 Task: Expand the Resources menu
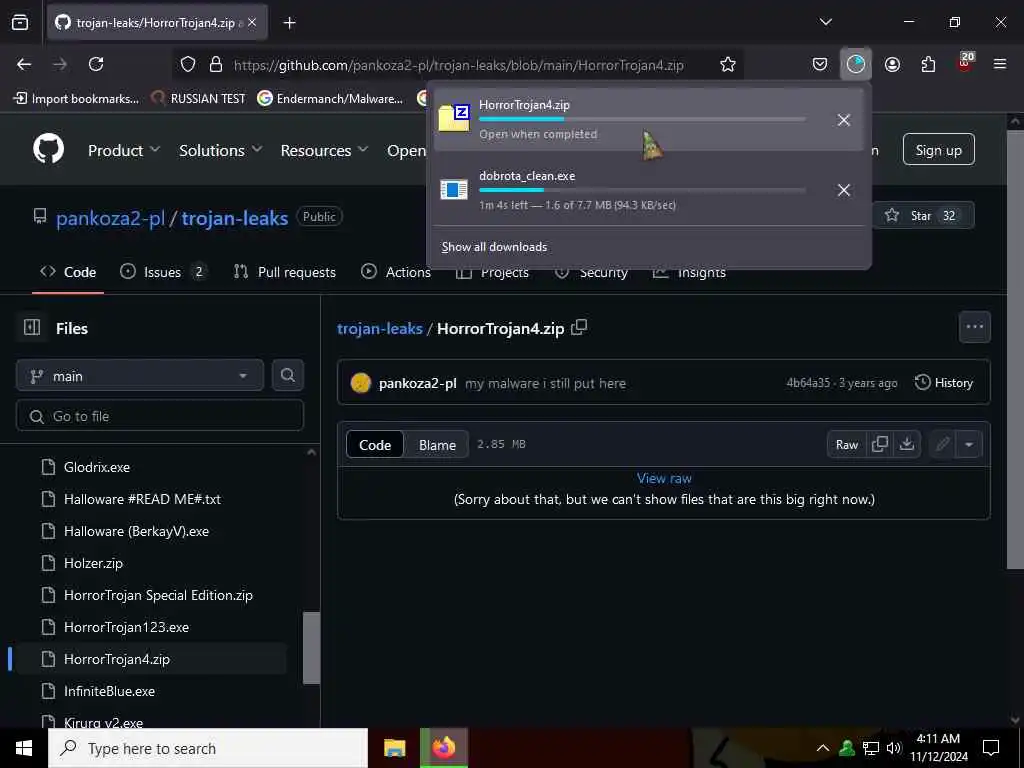click(324, 150)
